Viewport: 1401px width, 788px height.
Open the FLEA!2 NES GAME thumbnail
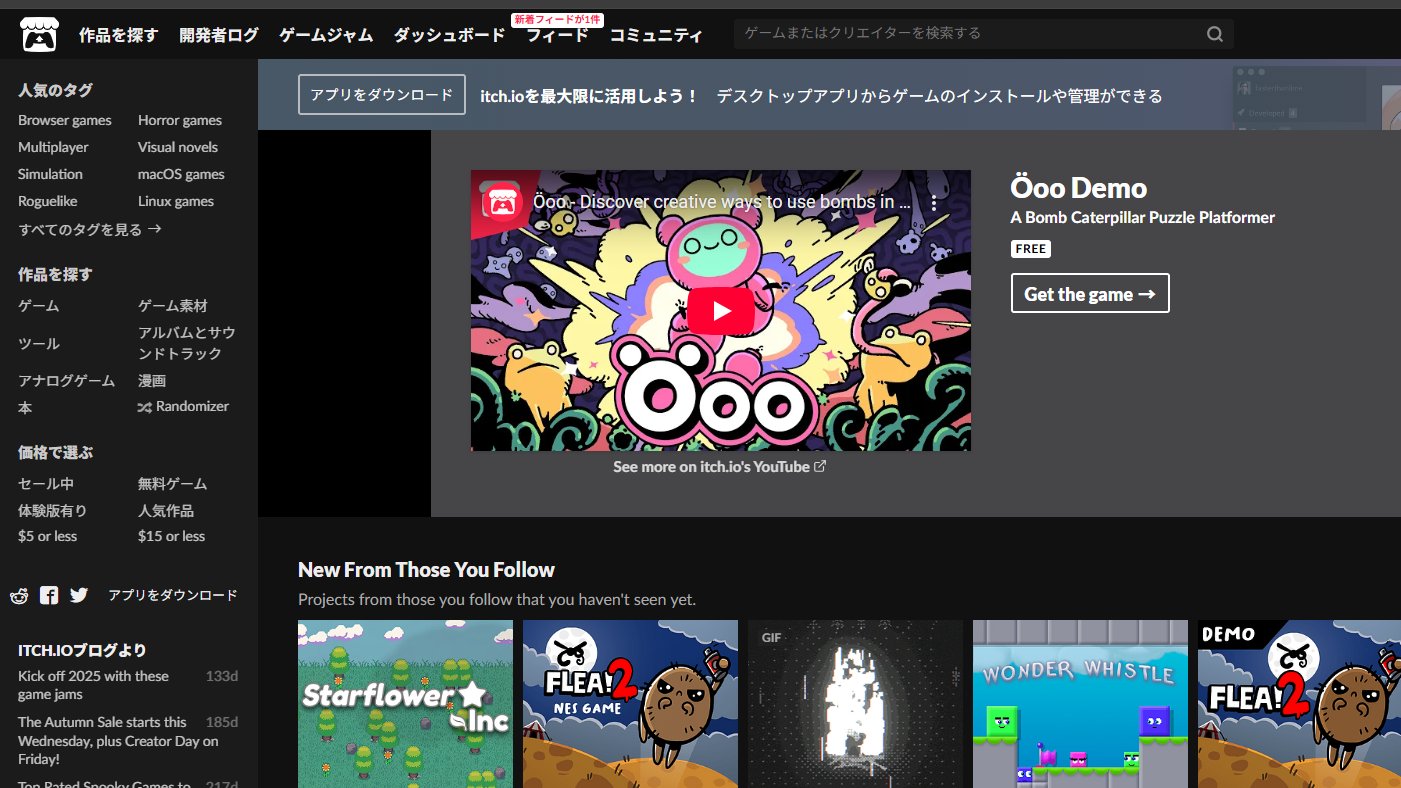coord(630,704)
